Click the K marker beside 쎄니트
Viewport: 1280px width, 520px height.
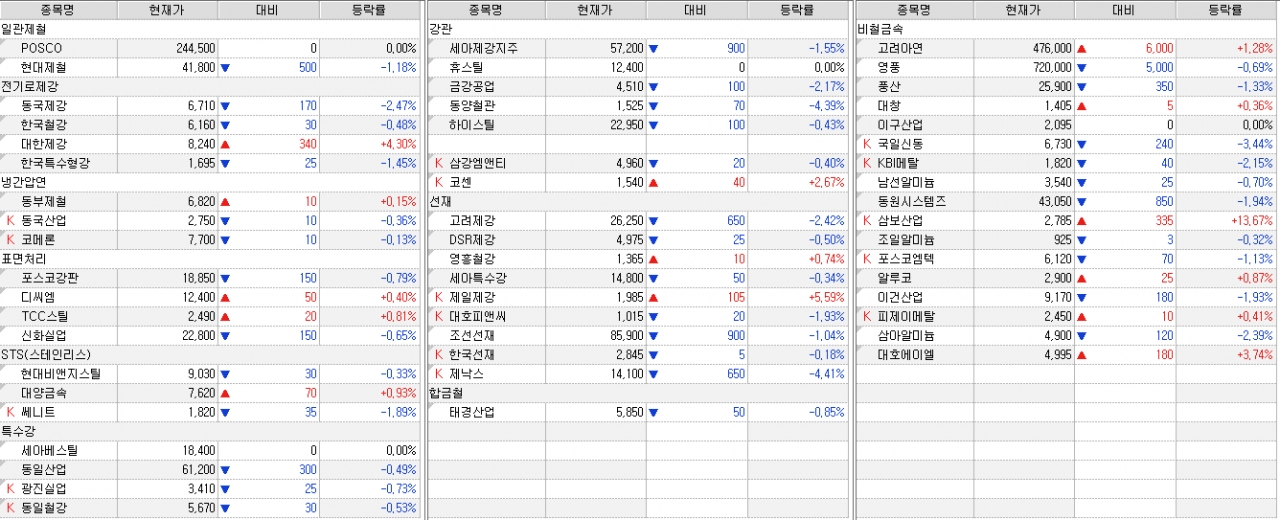click(11, 412)
